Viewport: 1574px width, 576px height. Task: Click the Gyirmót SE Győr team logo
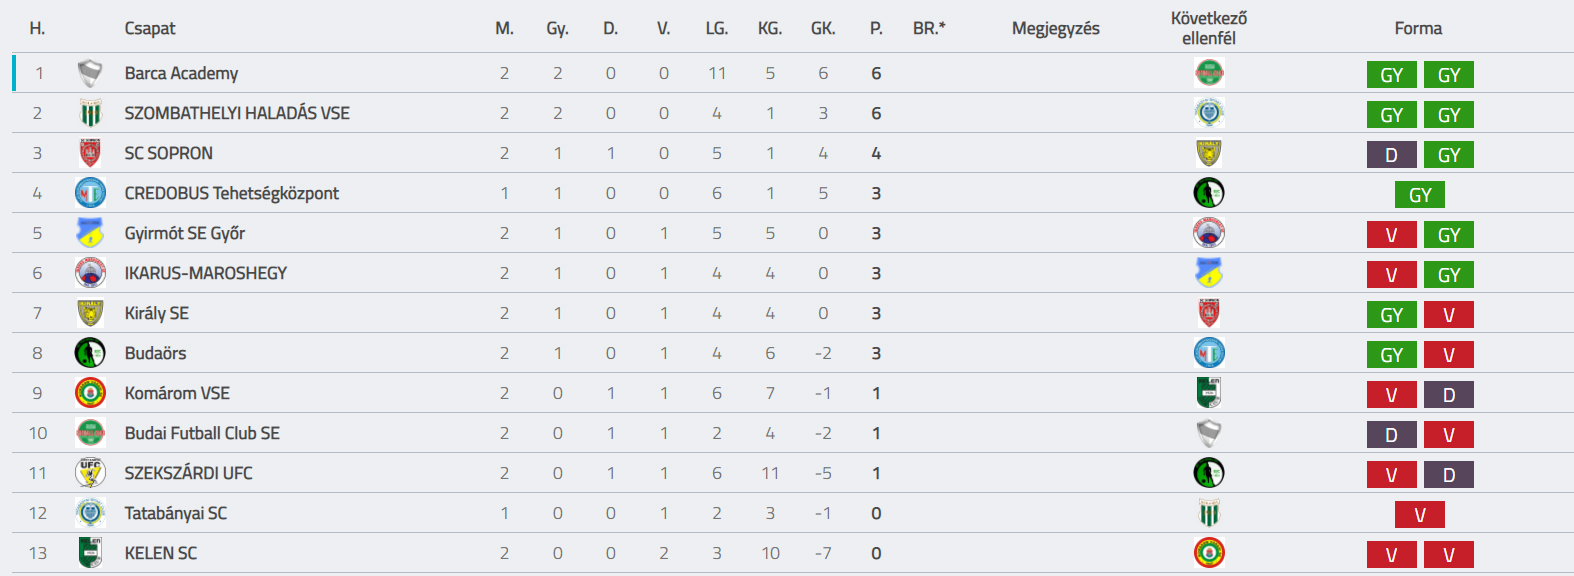pyautogui.click(x=90, y=233)
